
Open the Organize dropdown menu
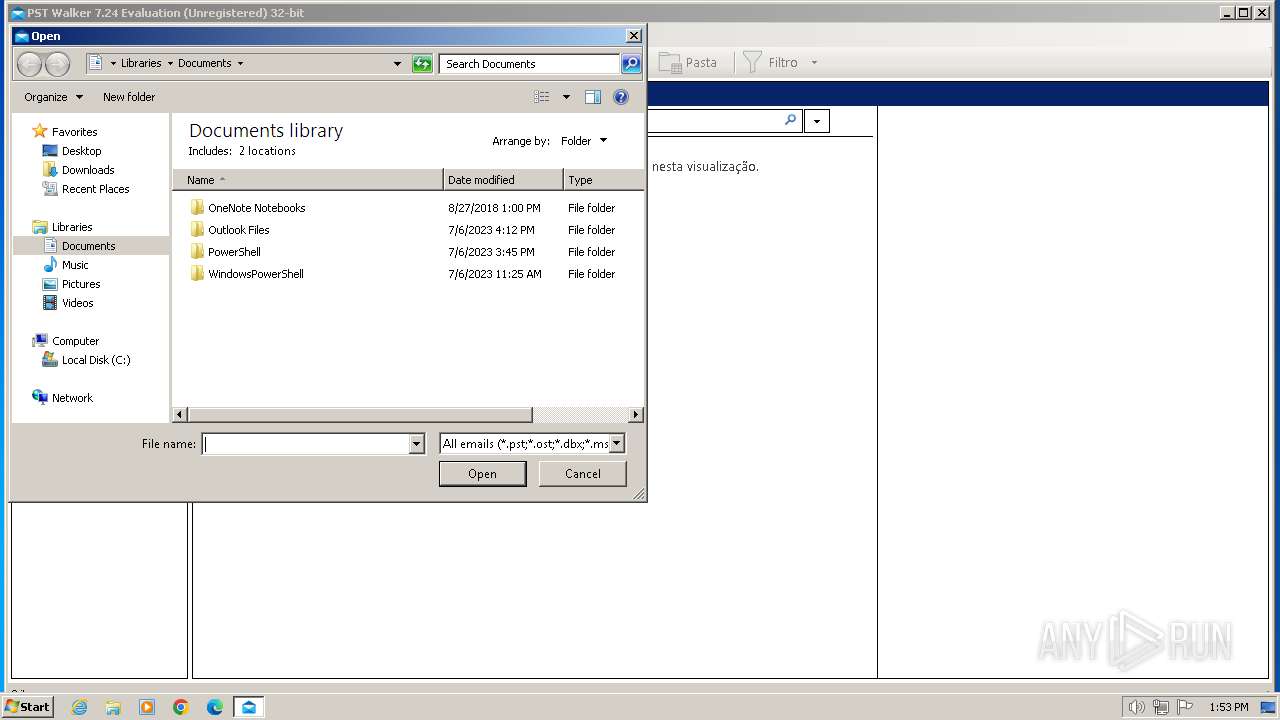click(54, 97)
